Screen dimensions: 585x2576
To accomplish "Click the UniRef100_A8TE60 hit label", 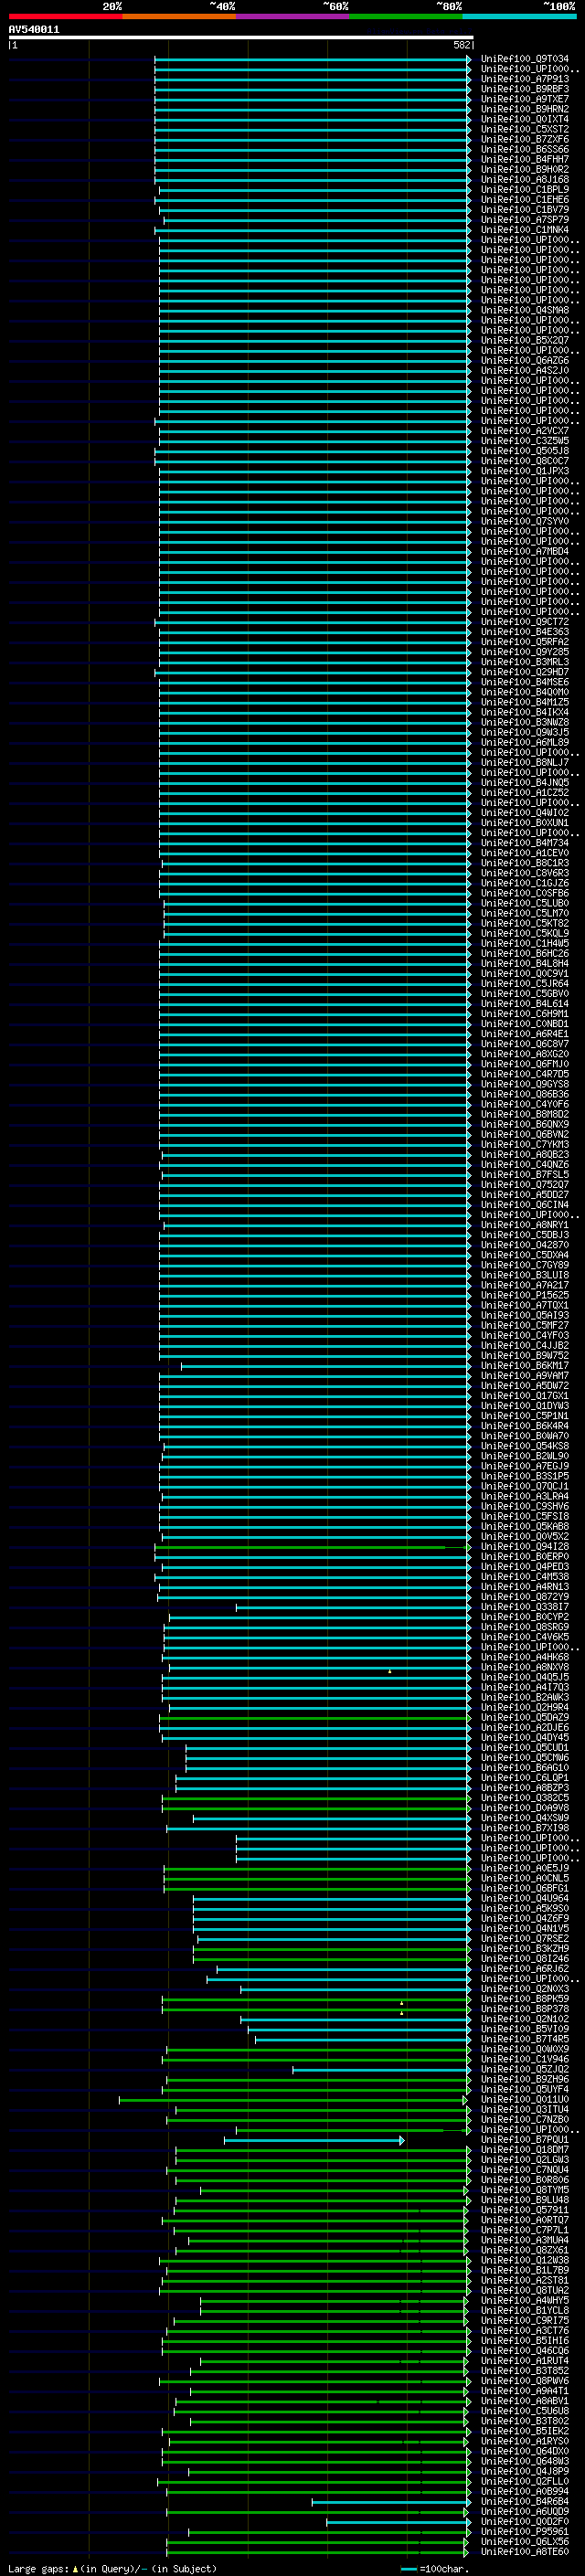I will tap(524, 2551).
